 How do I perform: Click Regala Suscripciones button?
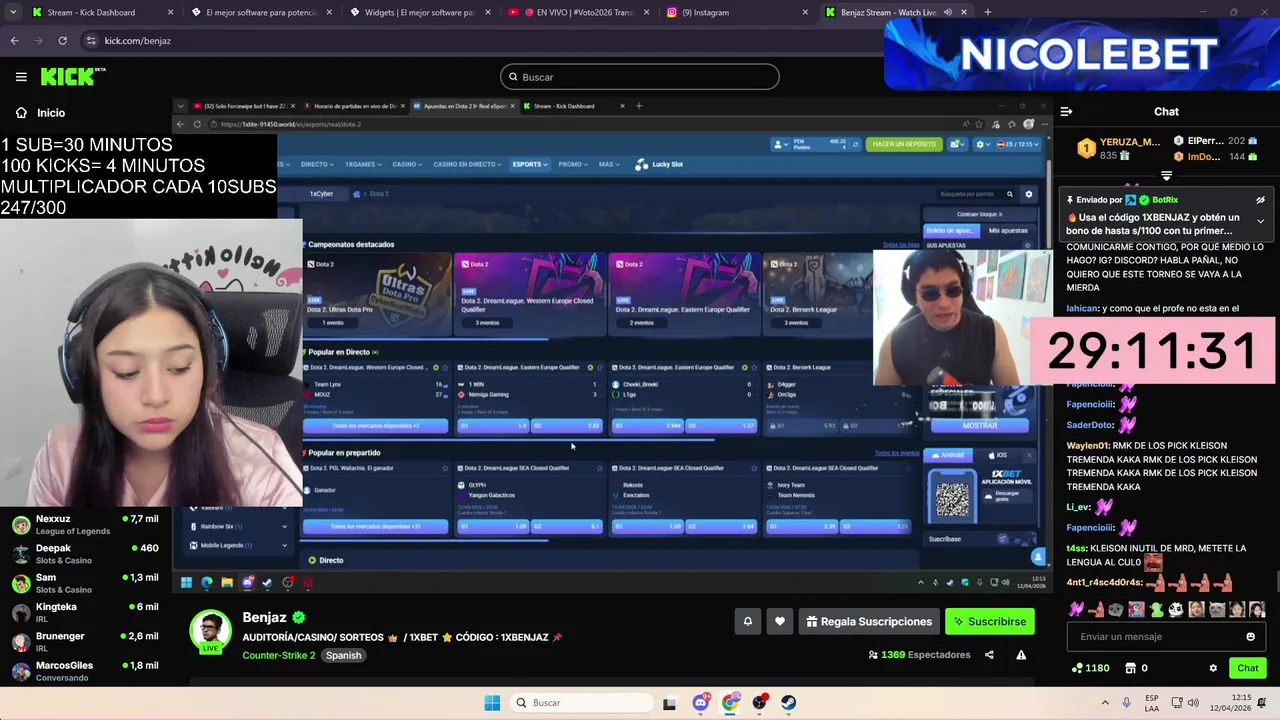tap(869, 622)
